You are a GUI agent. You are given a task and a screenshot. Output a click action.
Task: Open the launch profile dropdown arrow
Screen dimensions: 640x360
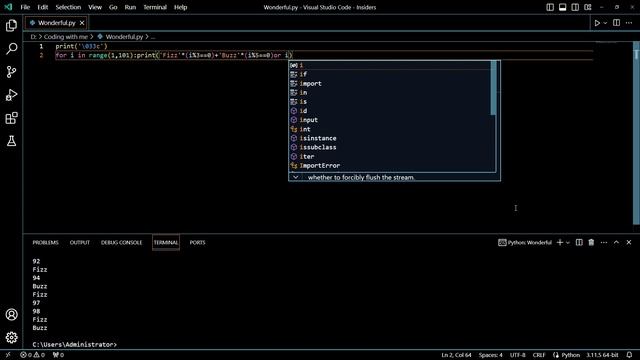click(568, 242)
